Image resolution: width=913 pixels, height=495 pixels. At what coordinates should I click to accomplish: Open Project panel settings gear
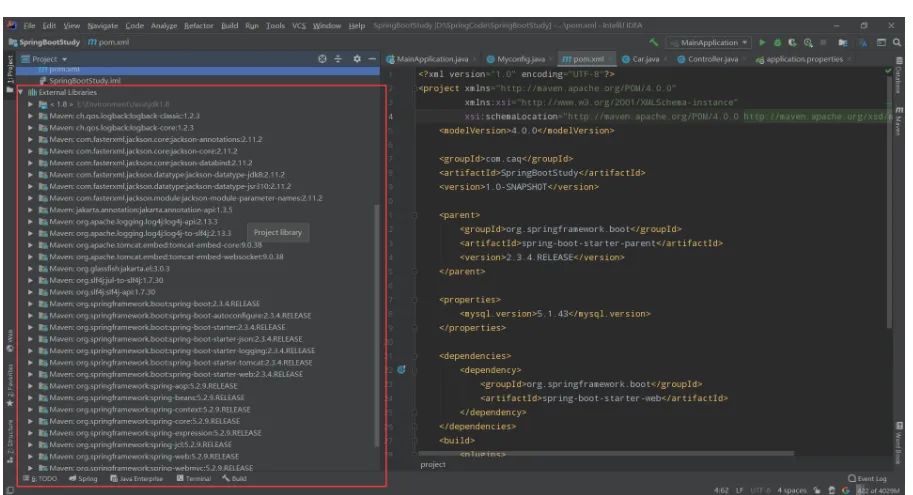(357, 59)
